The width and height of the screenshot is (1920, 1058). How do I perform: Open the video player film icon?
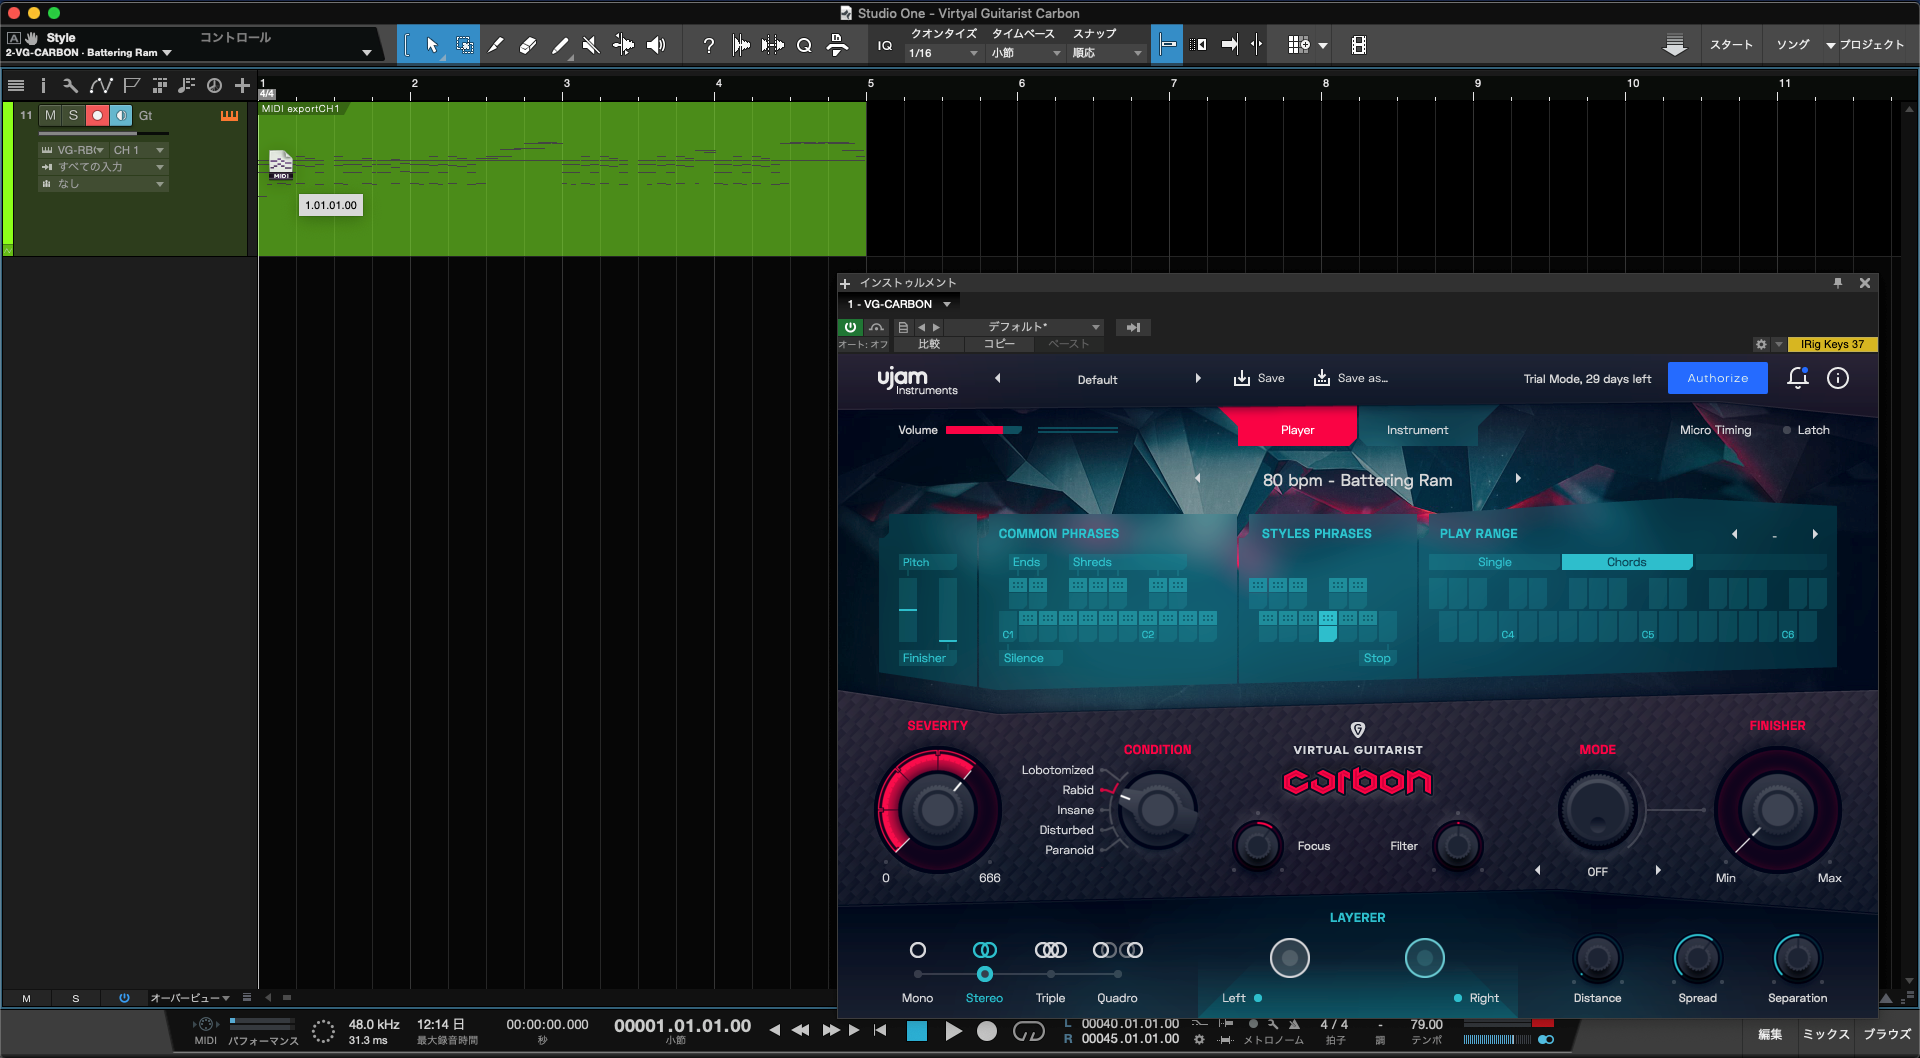pyautogui.click(x=1359, y=45)
